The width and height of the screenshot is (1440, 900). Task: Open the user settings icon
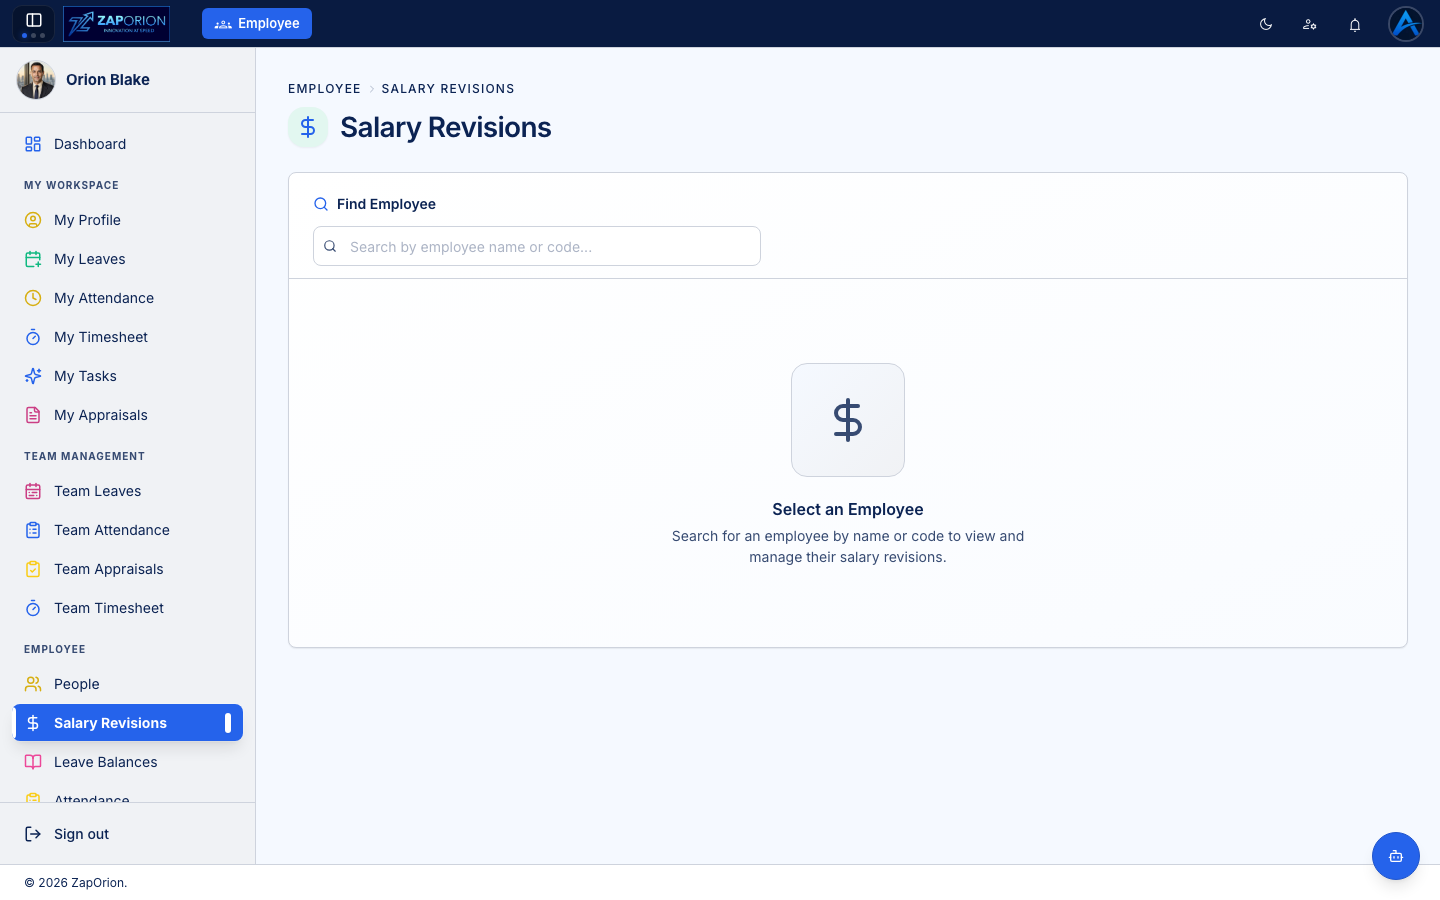tap(1310, 24)
